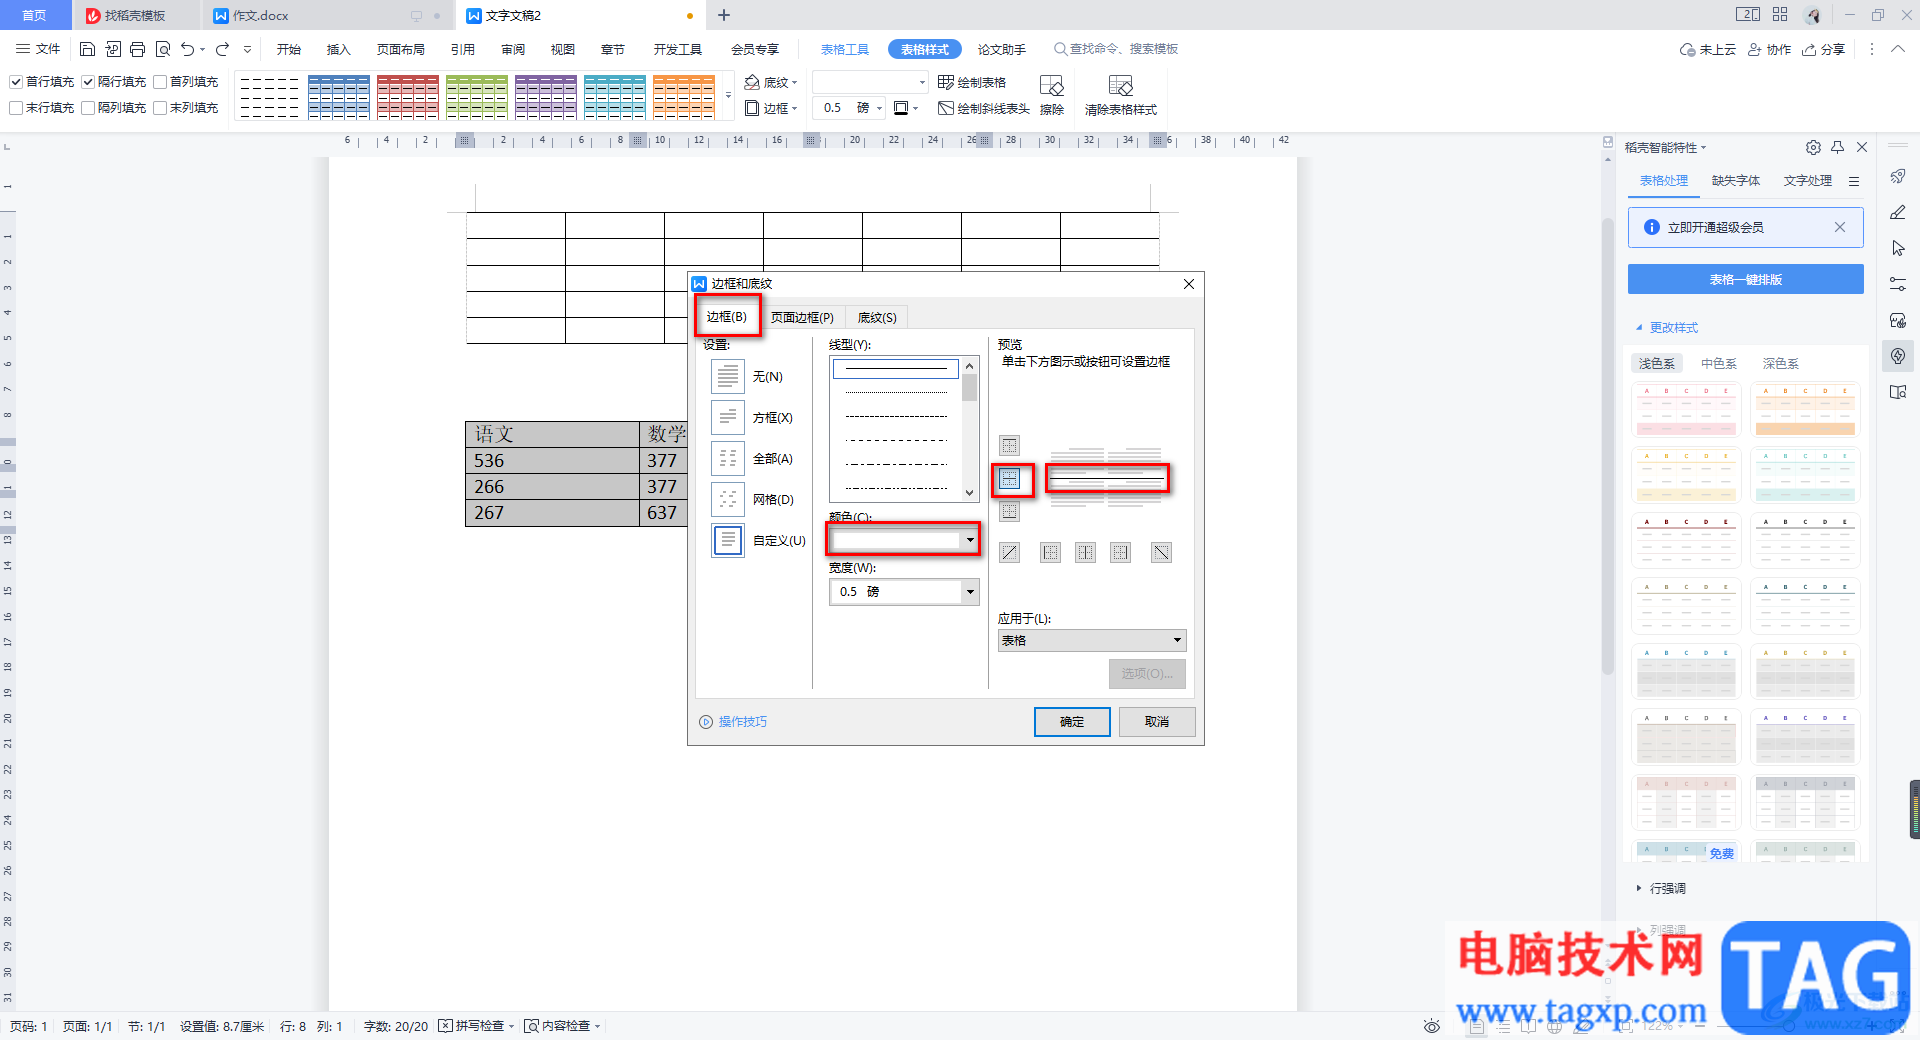
Task: Toggle the left border preview button
Action: (x=1050, y=552)
